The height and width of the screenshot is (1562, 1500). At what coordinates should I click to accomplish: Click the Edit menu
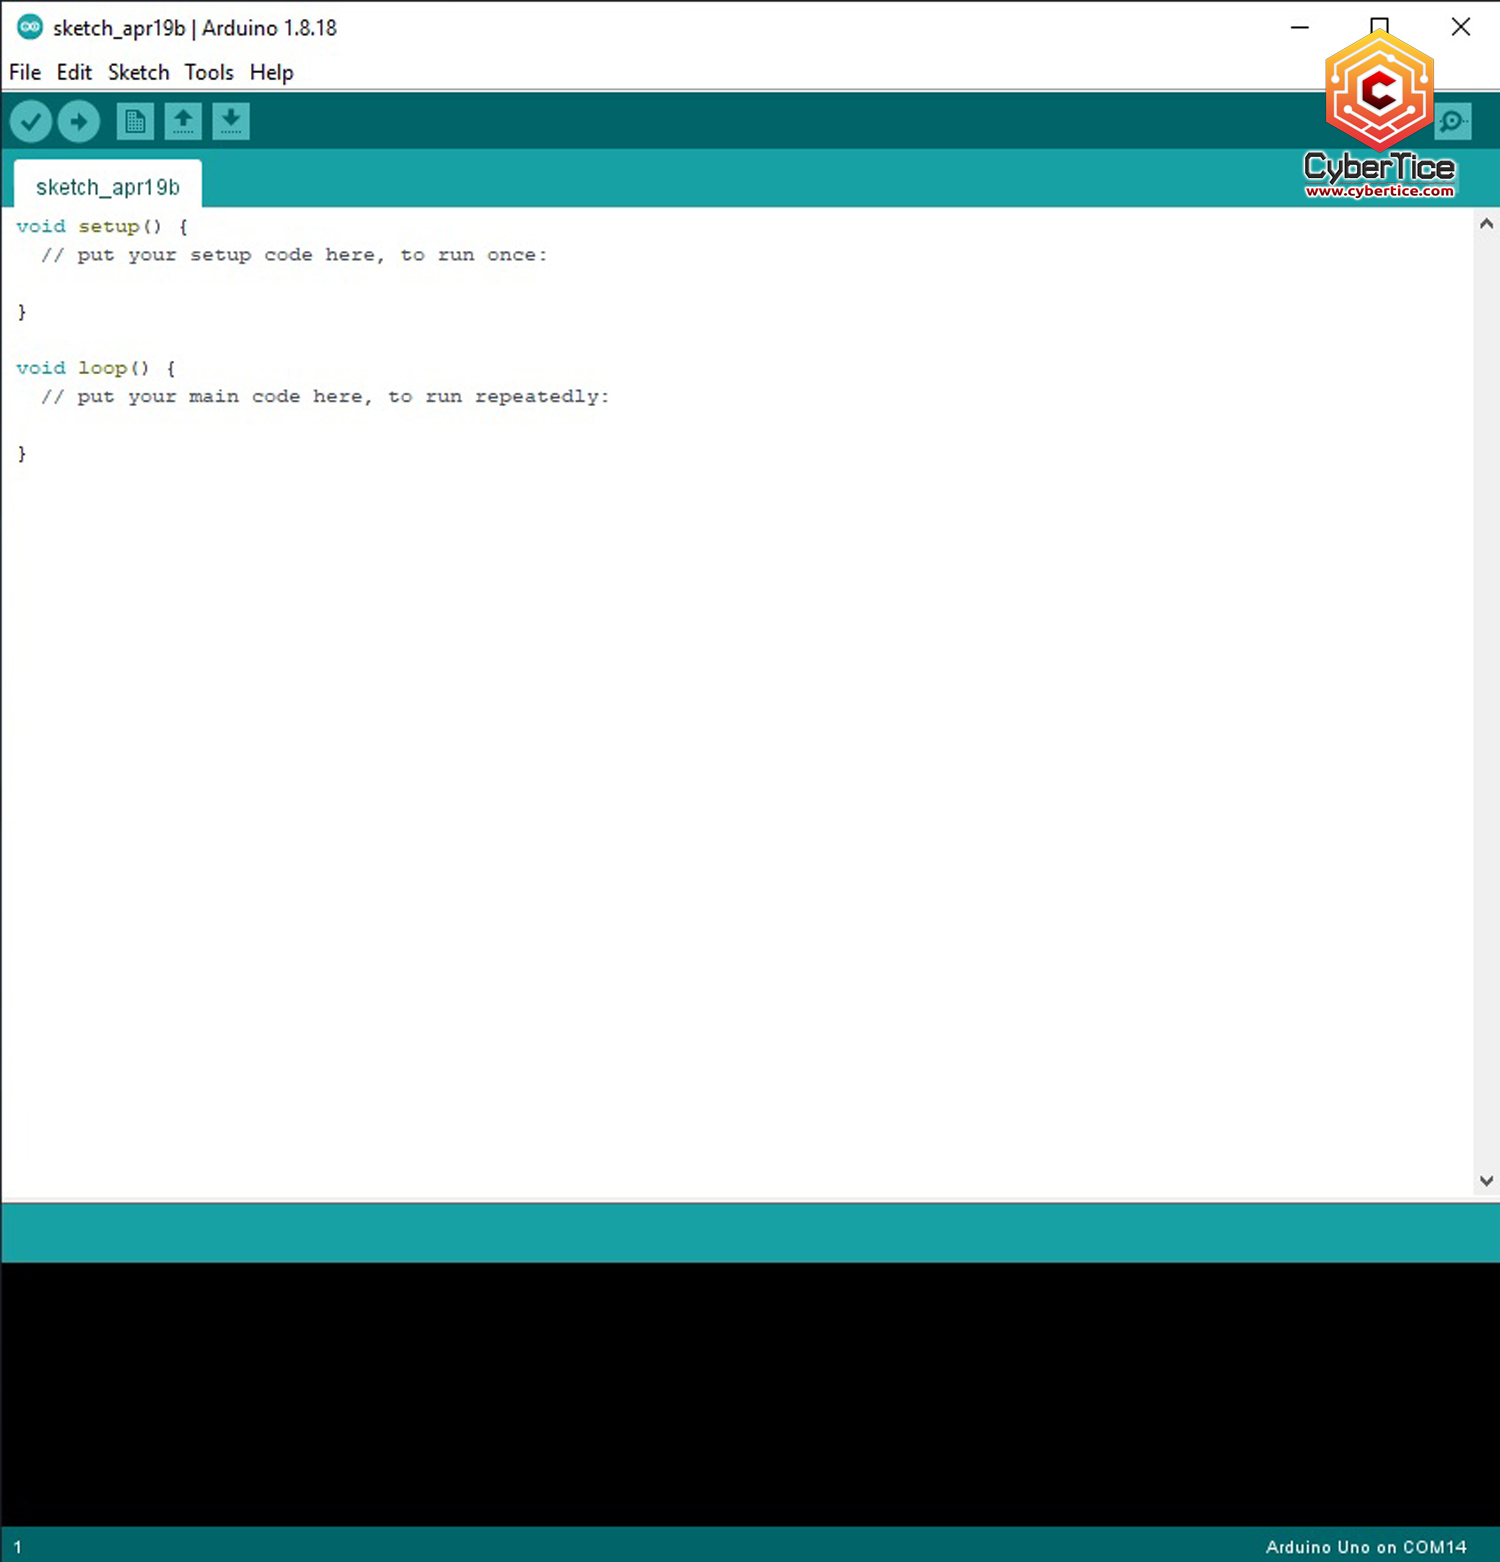click(x=73, y=72)
